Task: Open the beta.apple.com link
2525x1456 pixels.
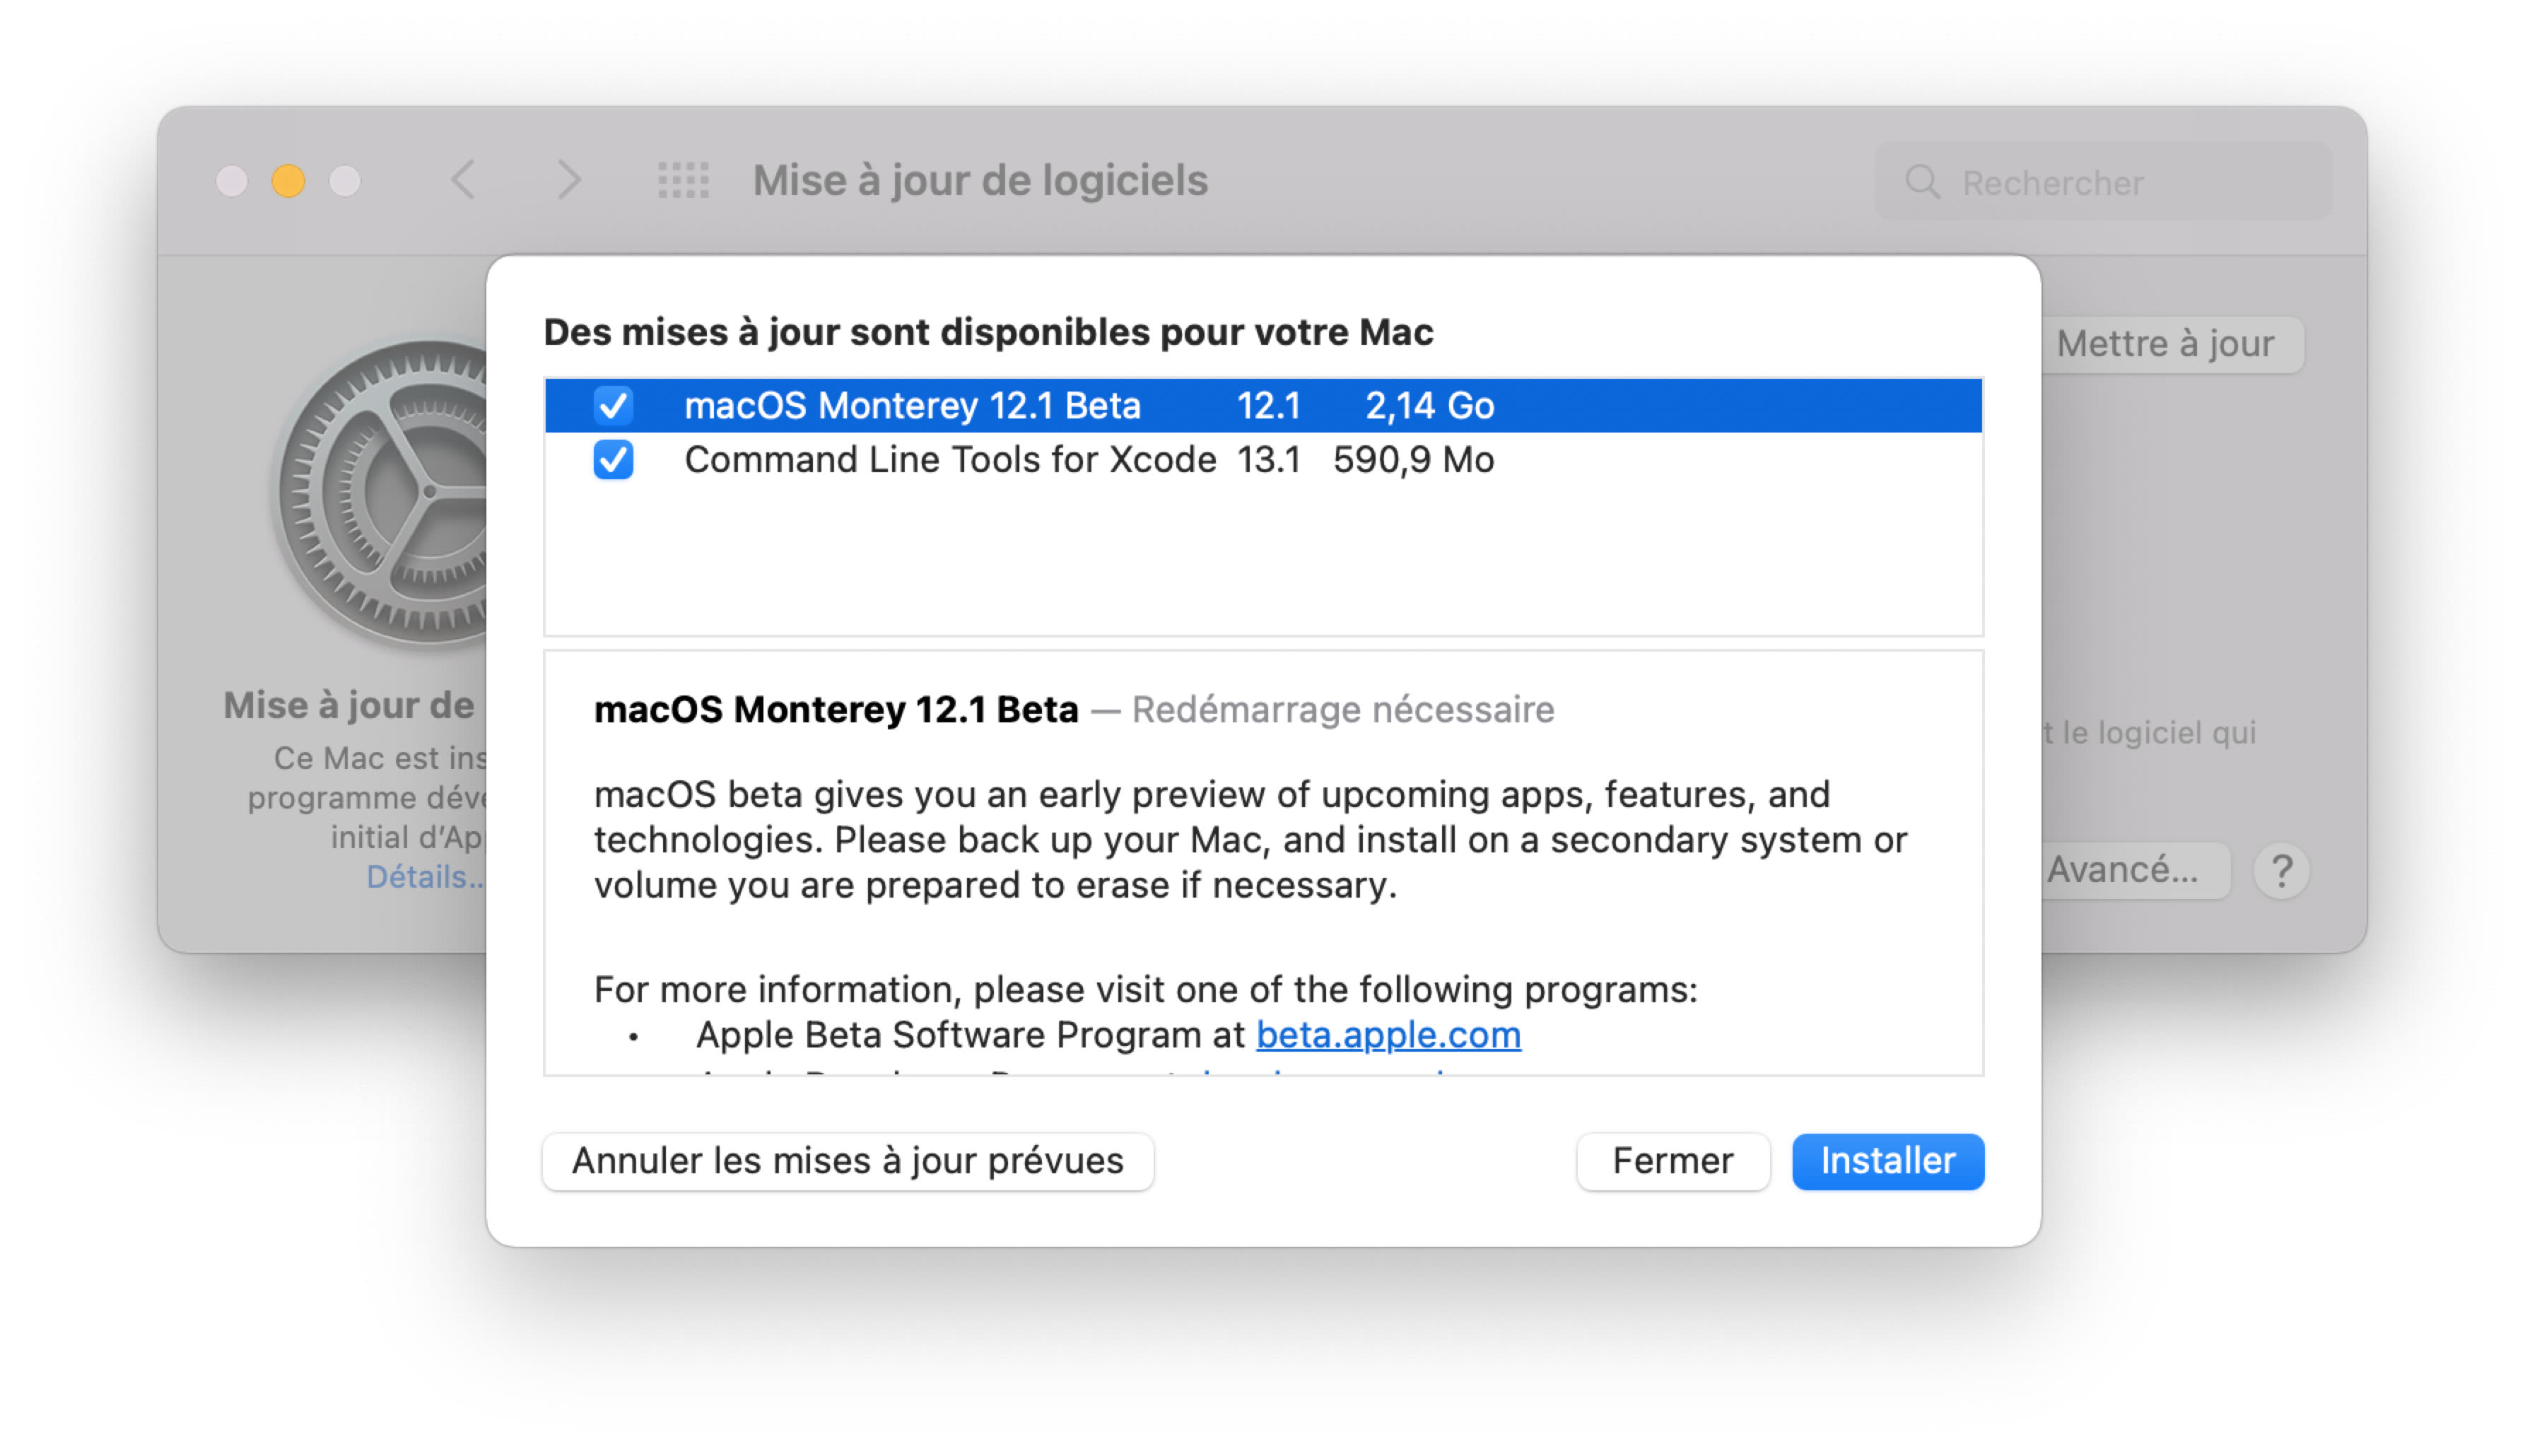Action: click(1388, 1035)
